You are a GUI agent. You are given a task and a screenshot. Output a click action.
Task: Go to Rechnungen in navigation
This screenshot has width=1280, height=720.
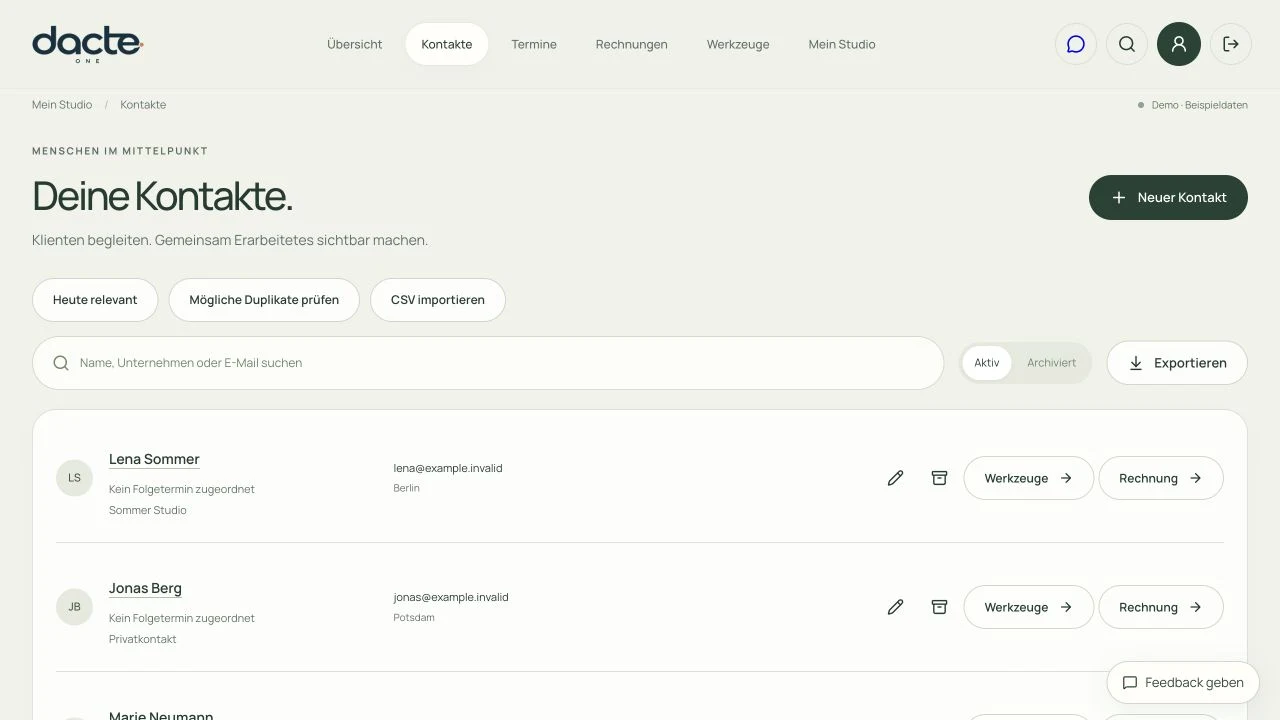pyautogui.click(x=632, y=44)
